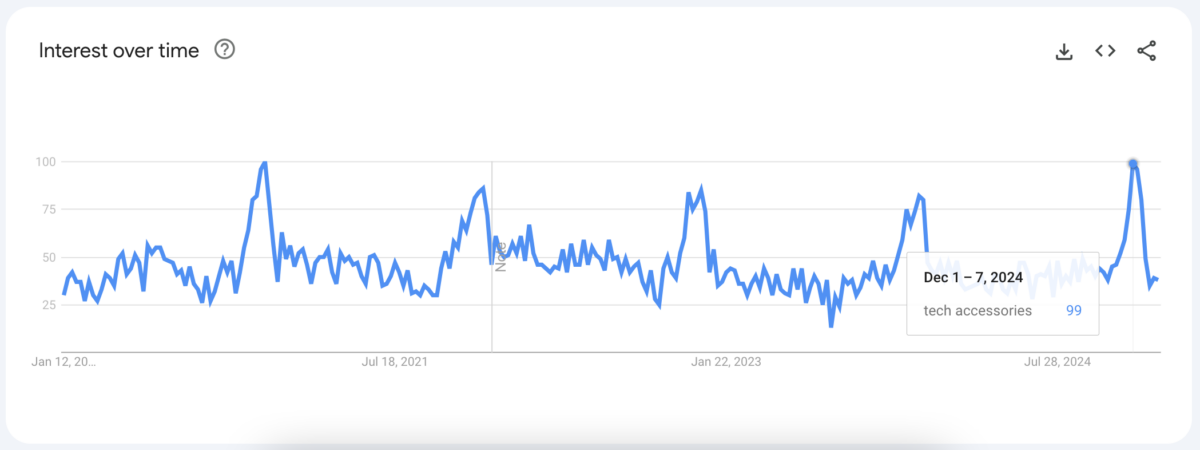Click the value 99 in the tooltip
Screen dimensions: 1200x450
(1074, 311)
